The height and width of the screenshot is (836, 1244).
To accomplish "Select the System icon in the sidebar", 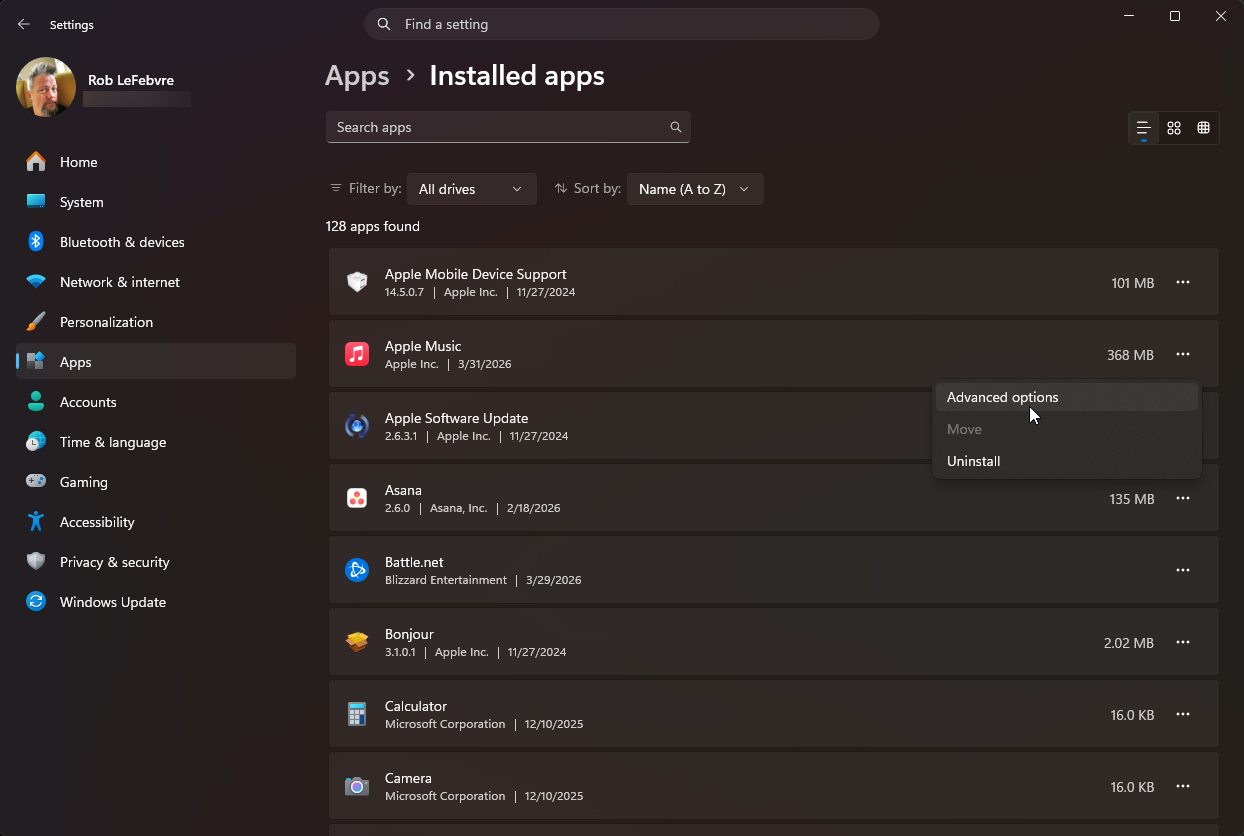I will point(36,202).
